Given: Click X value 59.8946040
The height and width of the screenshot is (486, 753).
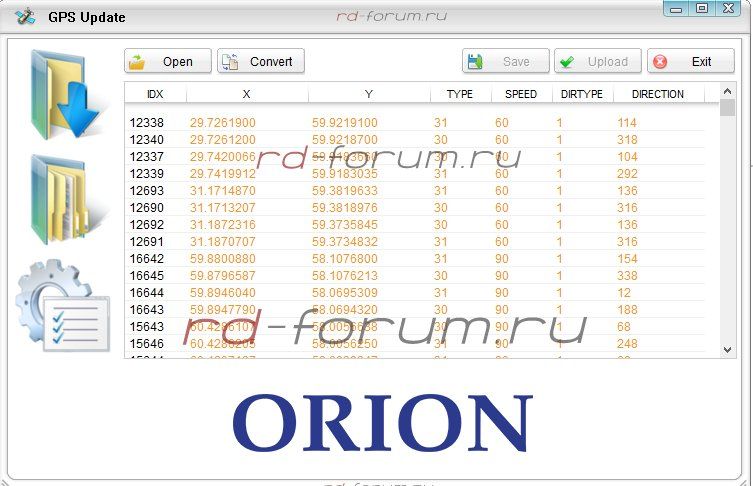Looking at the screenshot, I should 222,293.
